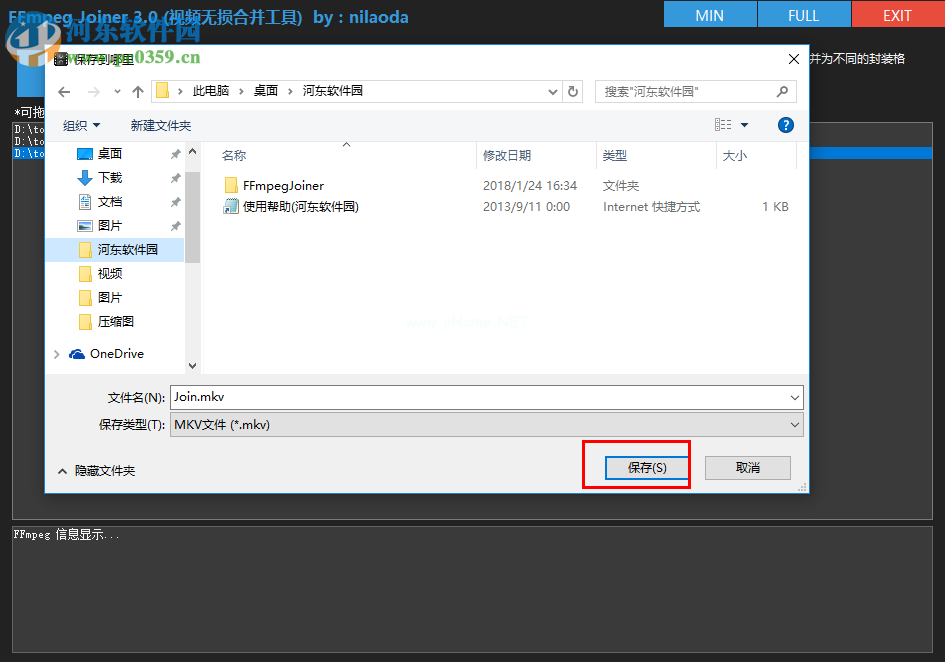The width and height of the screenshot is (945, 662).
Task: Expand the OneDrive tree item
Action: coord(56,353)
